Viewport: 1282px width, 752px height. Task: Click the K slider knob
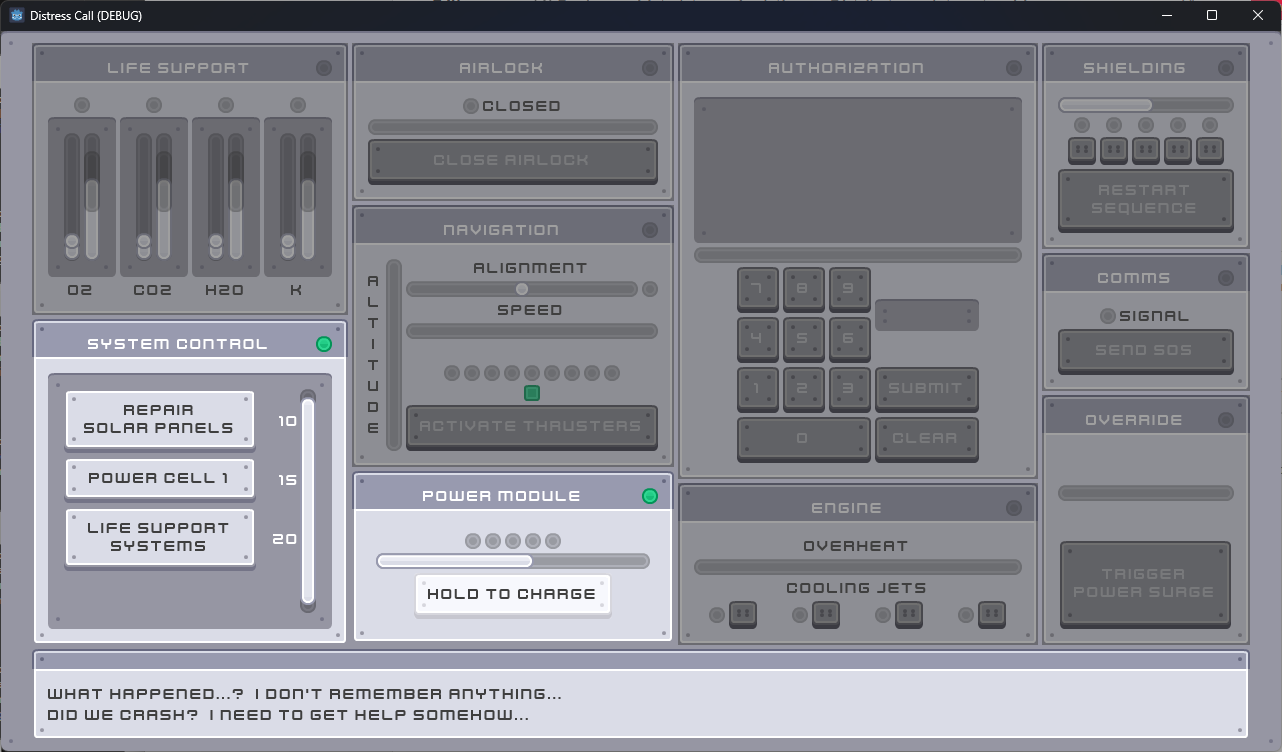pyautogui.click(x=288, y=242)
